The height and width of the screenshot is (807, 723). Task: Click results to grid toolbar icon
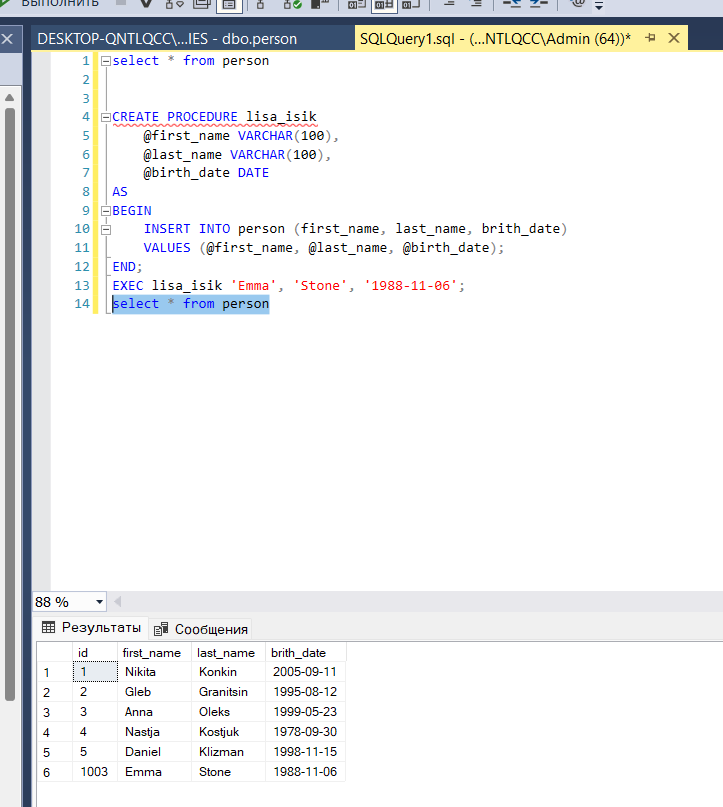coord(384,5)
